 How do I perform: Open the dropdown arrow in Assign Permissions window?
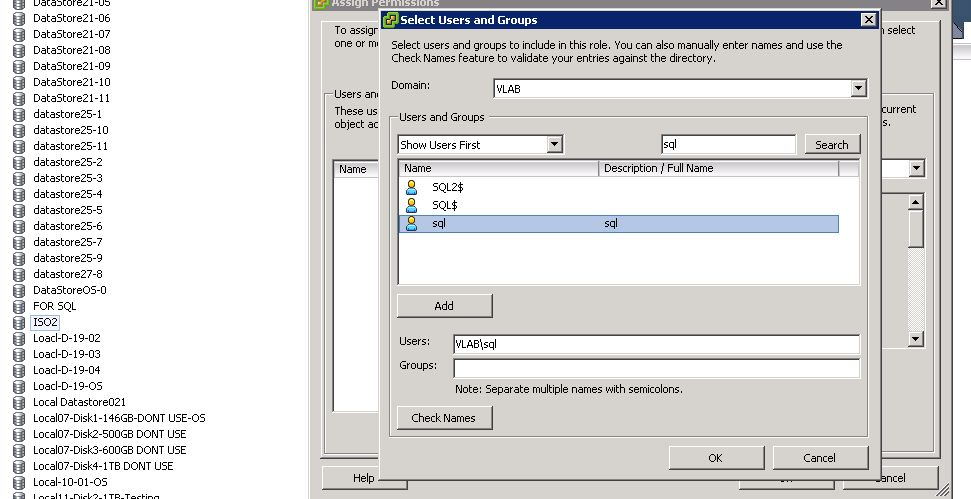click(917, 168)
